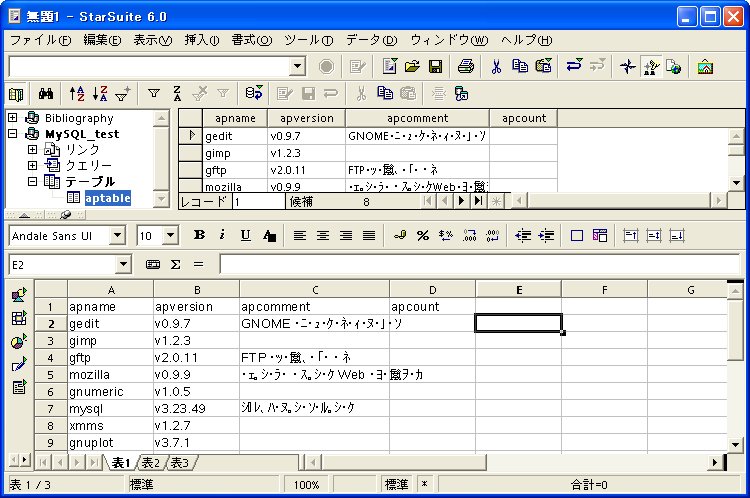The width and height of the screenshot is (750, 498).
Task: Select row header 5 in spreadsheet
Action: point(50,375)
